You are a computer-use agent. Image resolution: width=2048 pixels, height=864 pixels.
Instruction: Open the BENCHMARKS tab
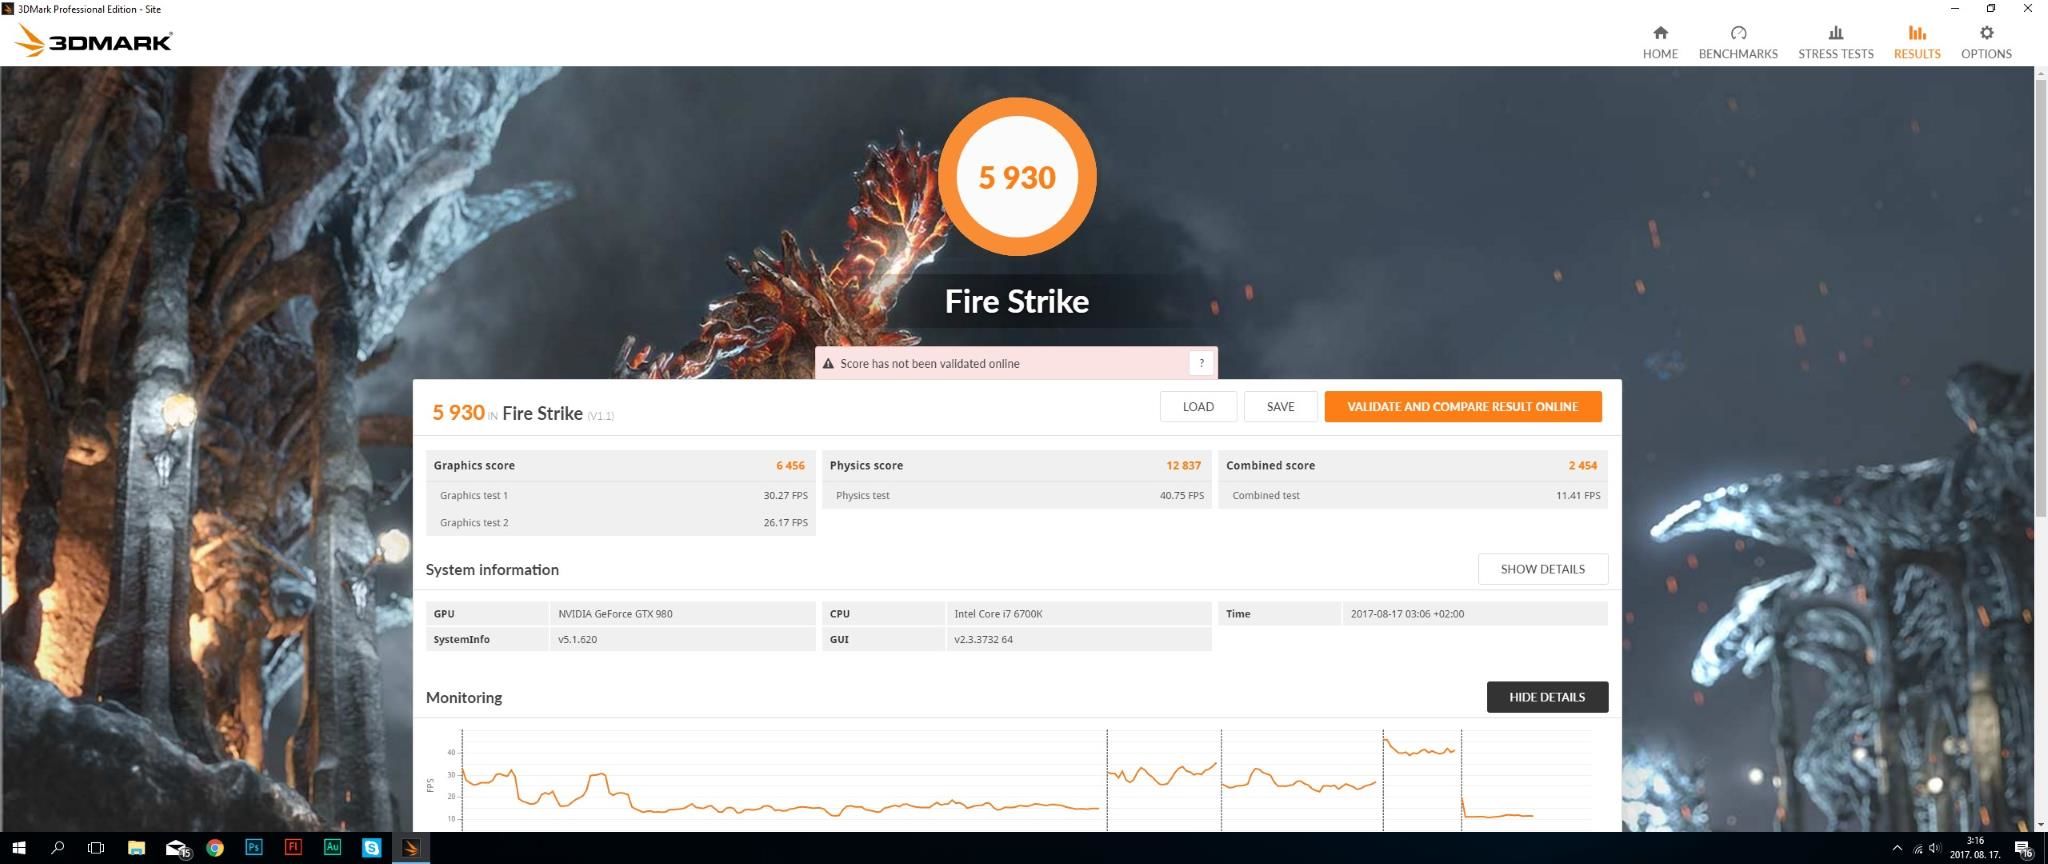click(1738, 42)
